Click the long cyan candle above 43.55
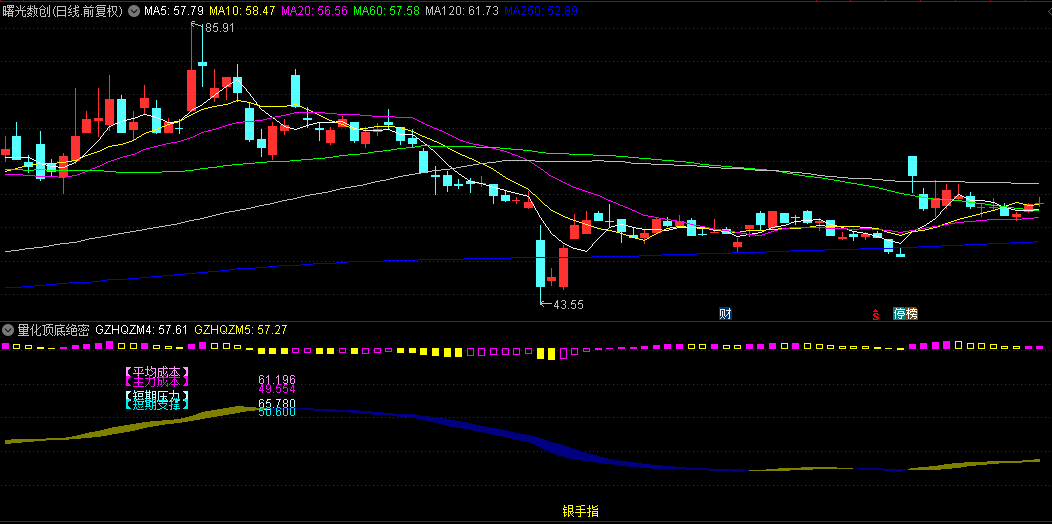The image size is (1052, 524). 541,264
